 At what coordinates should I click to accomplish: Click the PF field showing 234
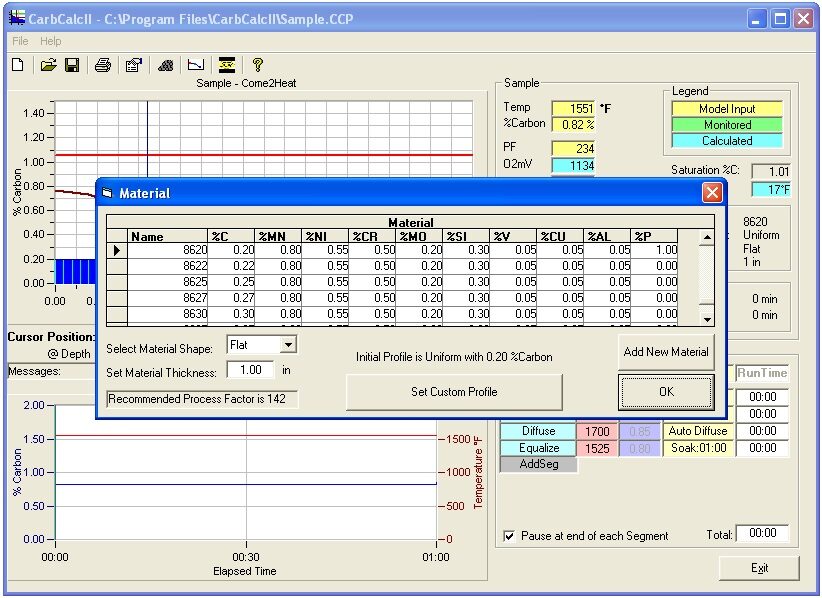point(573,148)
